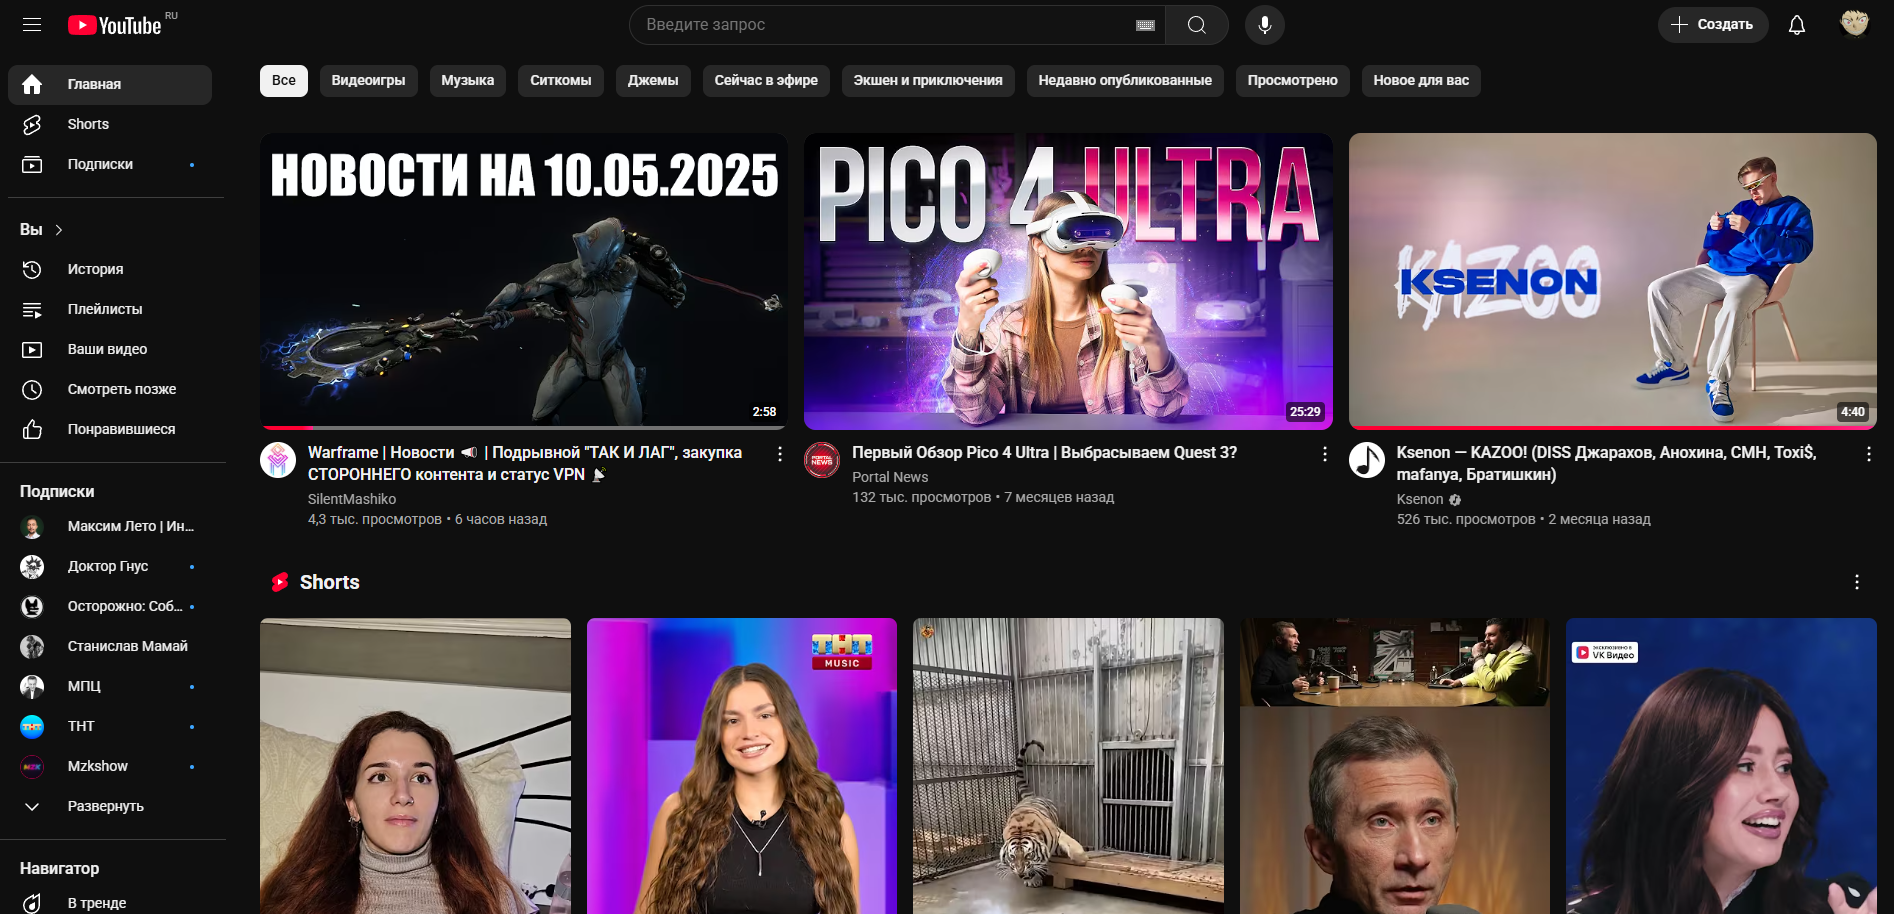The image size is (1894, 914).
Task: Expand the Вы section chevron
Action: pos(59,230)
